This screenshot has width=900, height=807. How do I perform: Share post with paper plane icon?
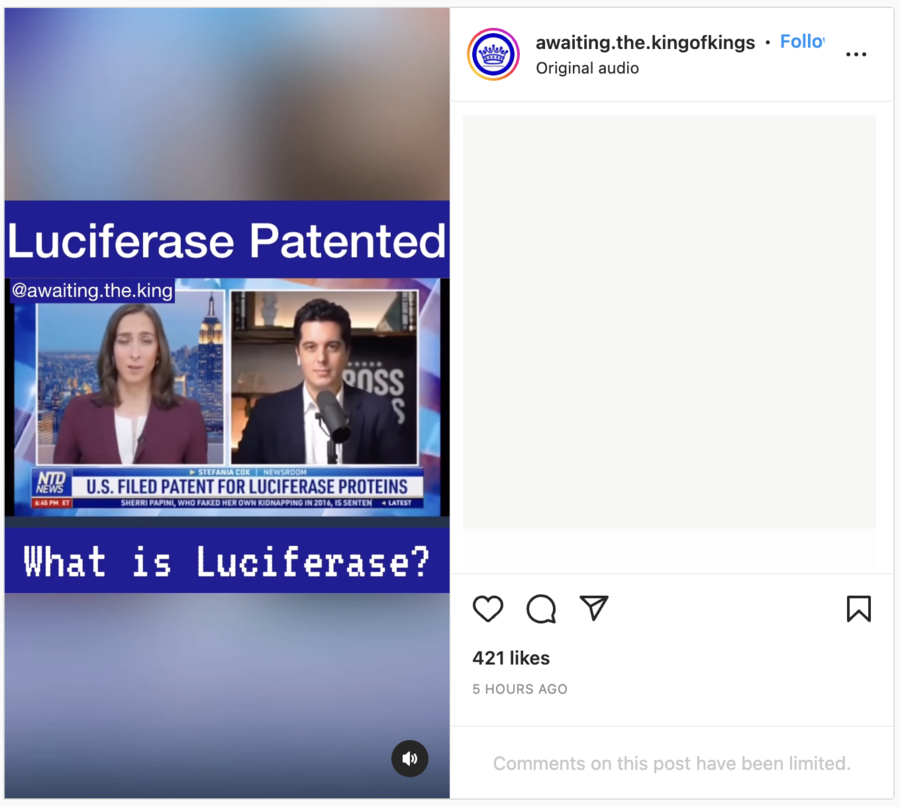click(x=593, y=608)
